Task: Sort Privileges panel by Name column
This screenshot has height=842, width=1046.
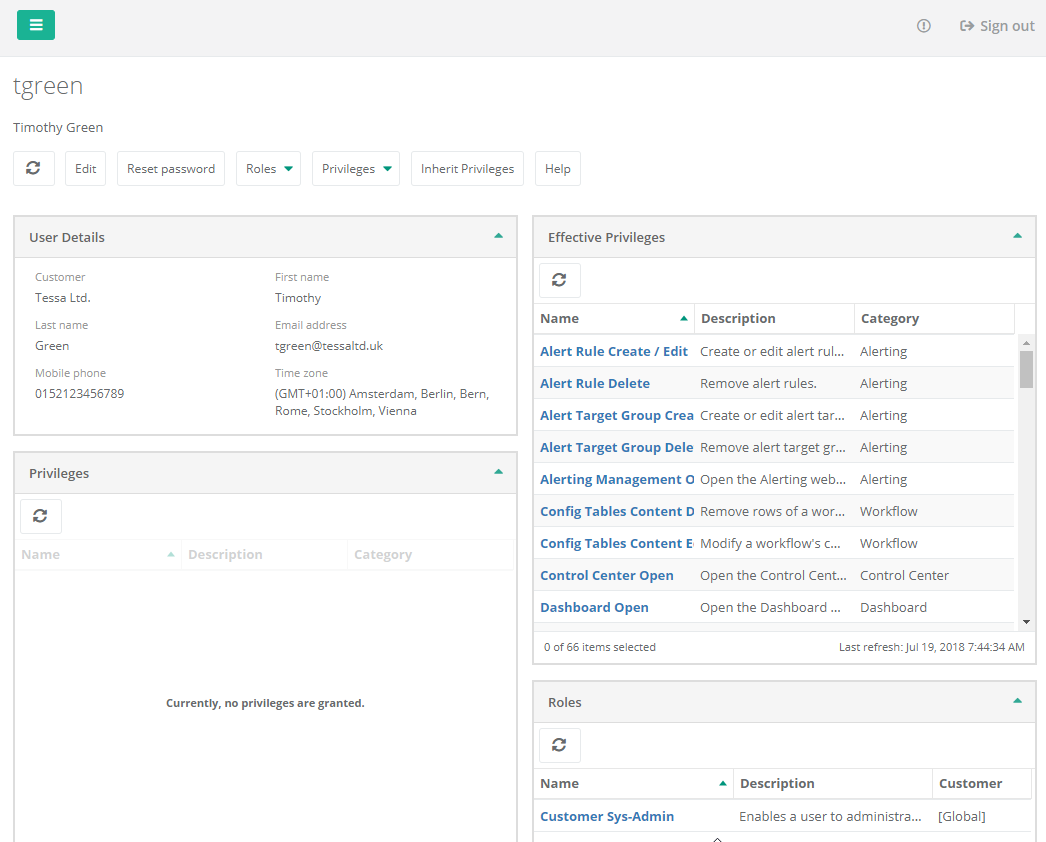Action: coord(97,554)
